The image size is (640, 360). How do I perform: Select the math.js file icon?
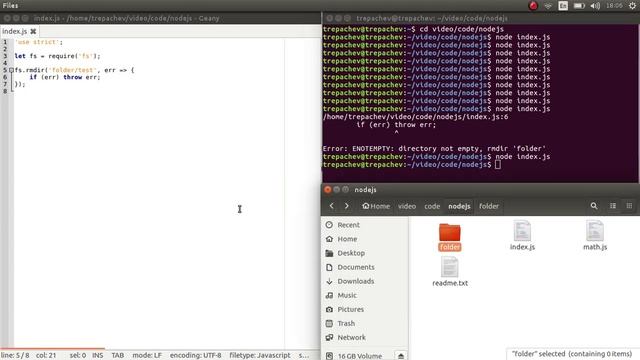595,231
